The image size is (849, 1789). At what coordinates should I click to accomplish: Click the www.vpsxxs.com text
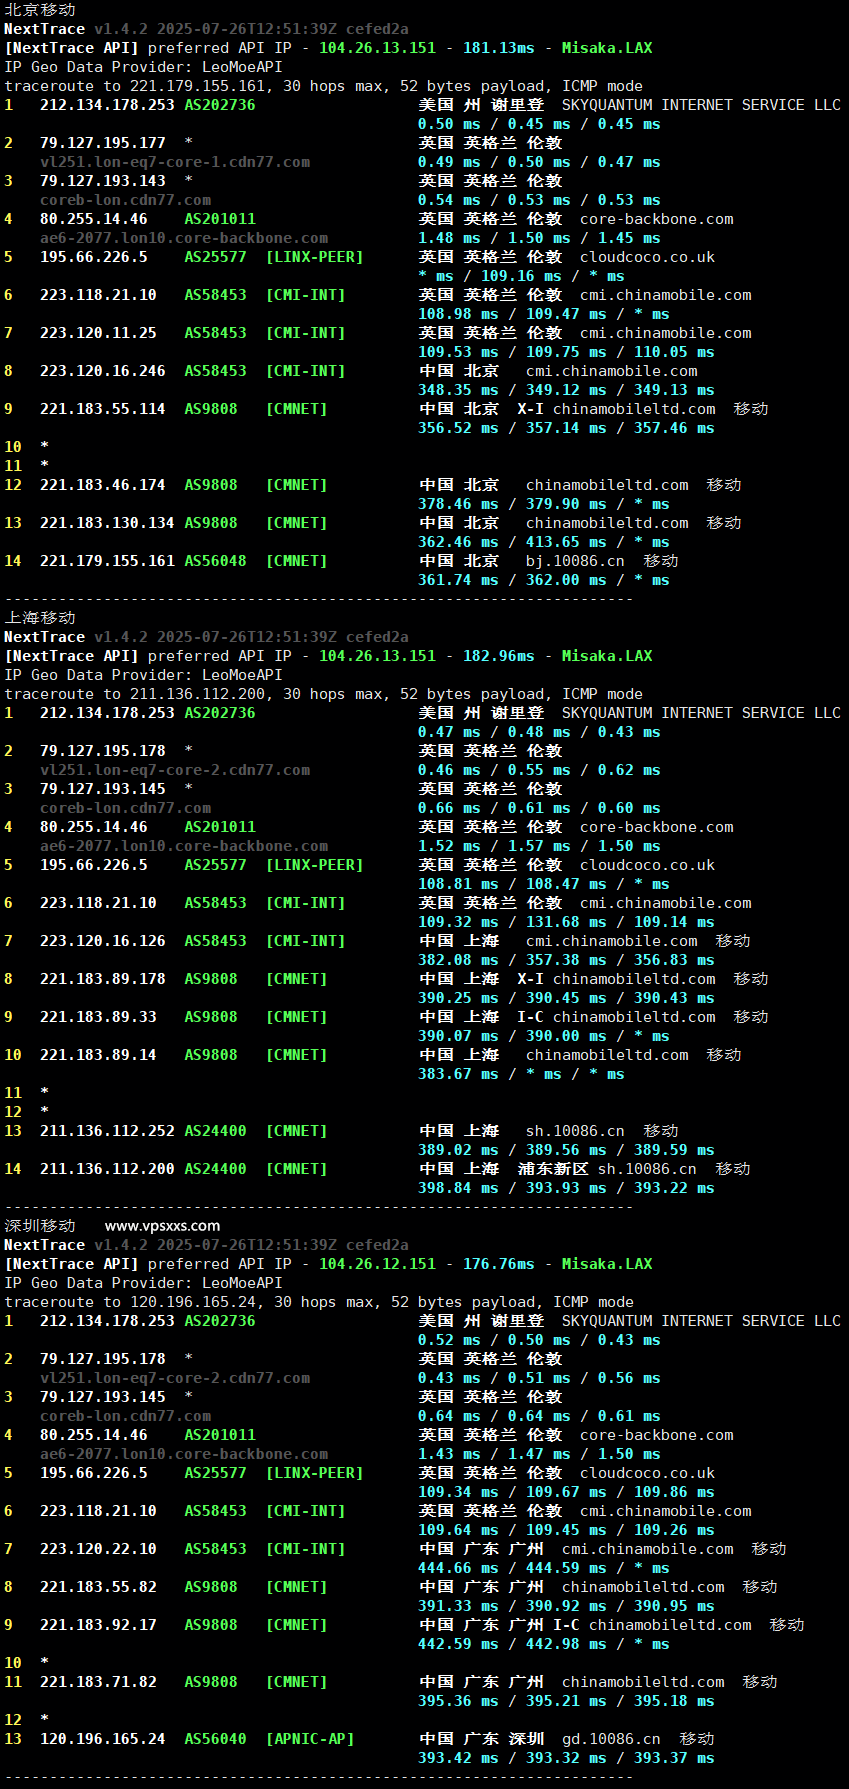pos(162,1226)
